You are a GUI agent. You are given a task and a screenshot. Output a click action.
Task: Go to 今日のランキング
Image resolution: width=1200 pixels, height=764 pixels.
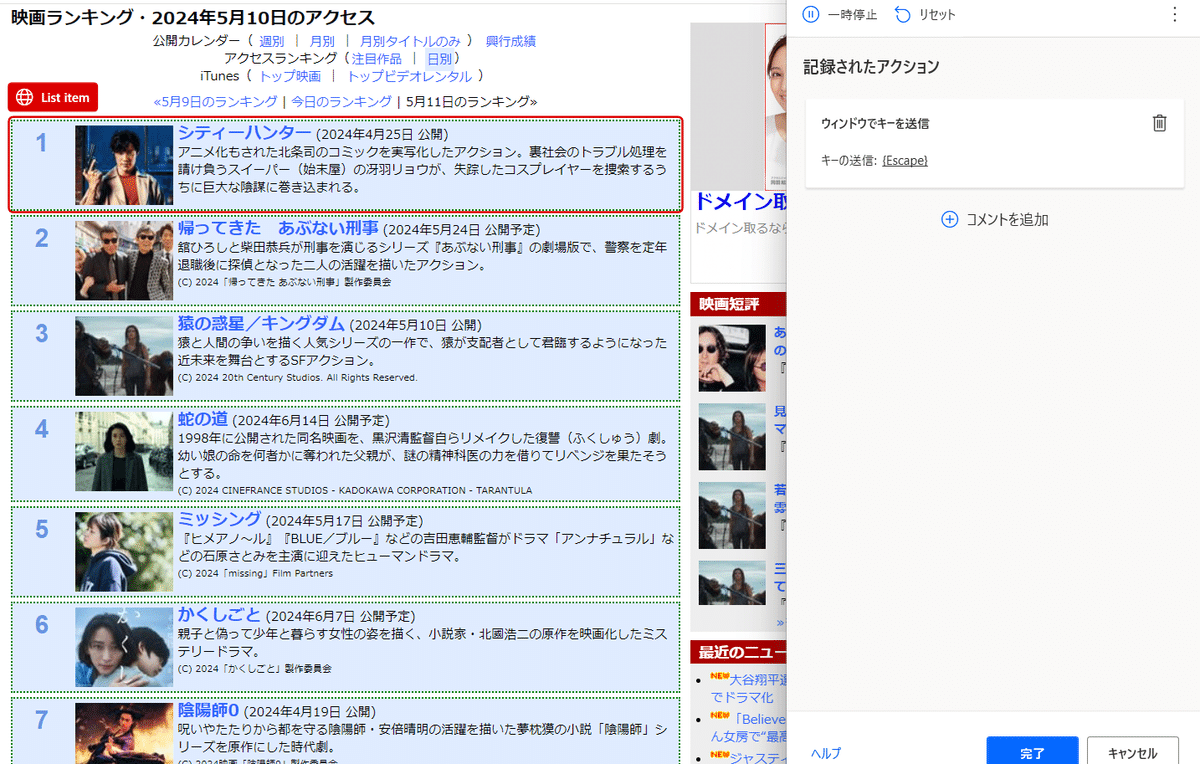pos(341,101)
